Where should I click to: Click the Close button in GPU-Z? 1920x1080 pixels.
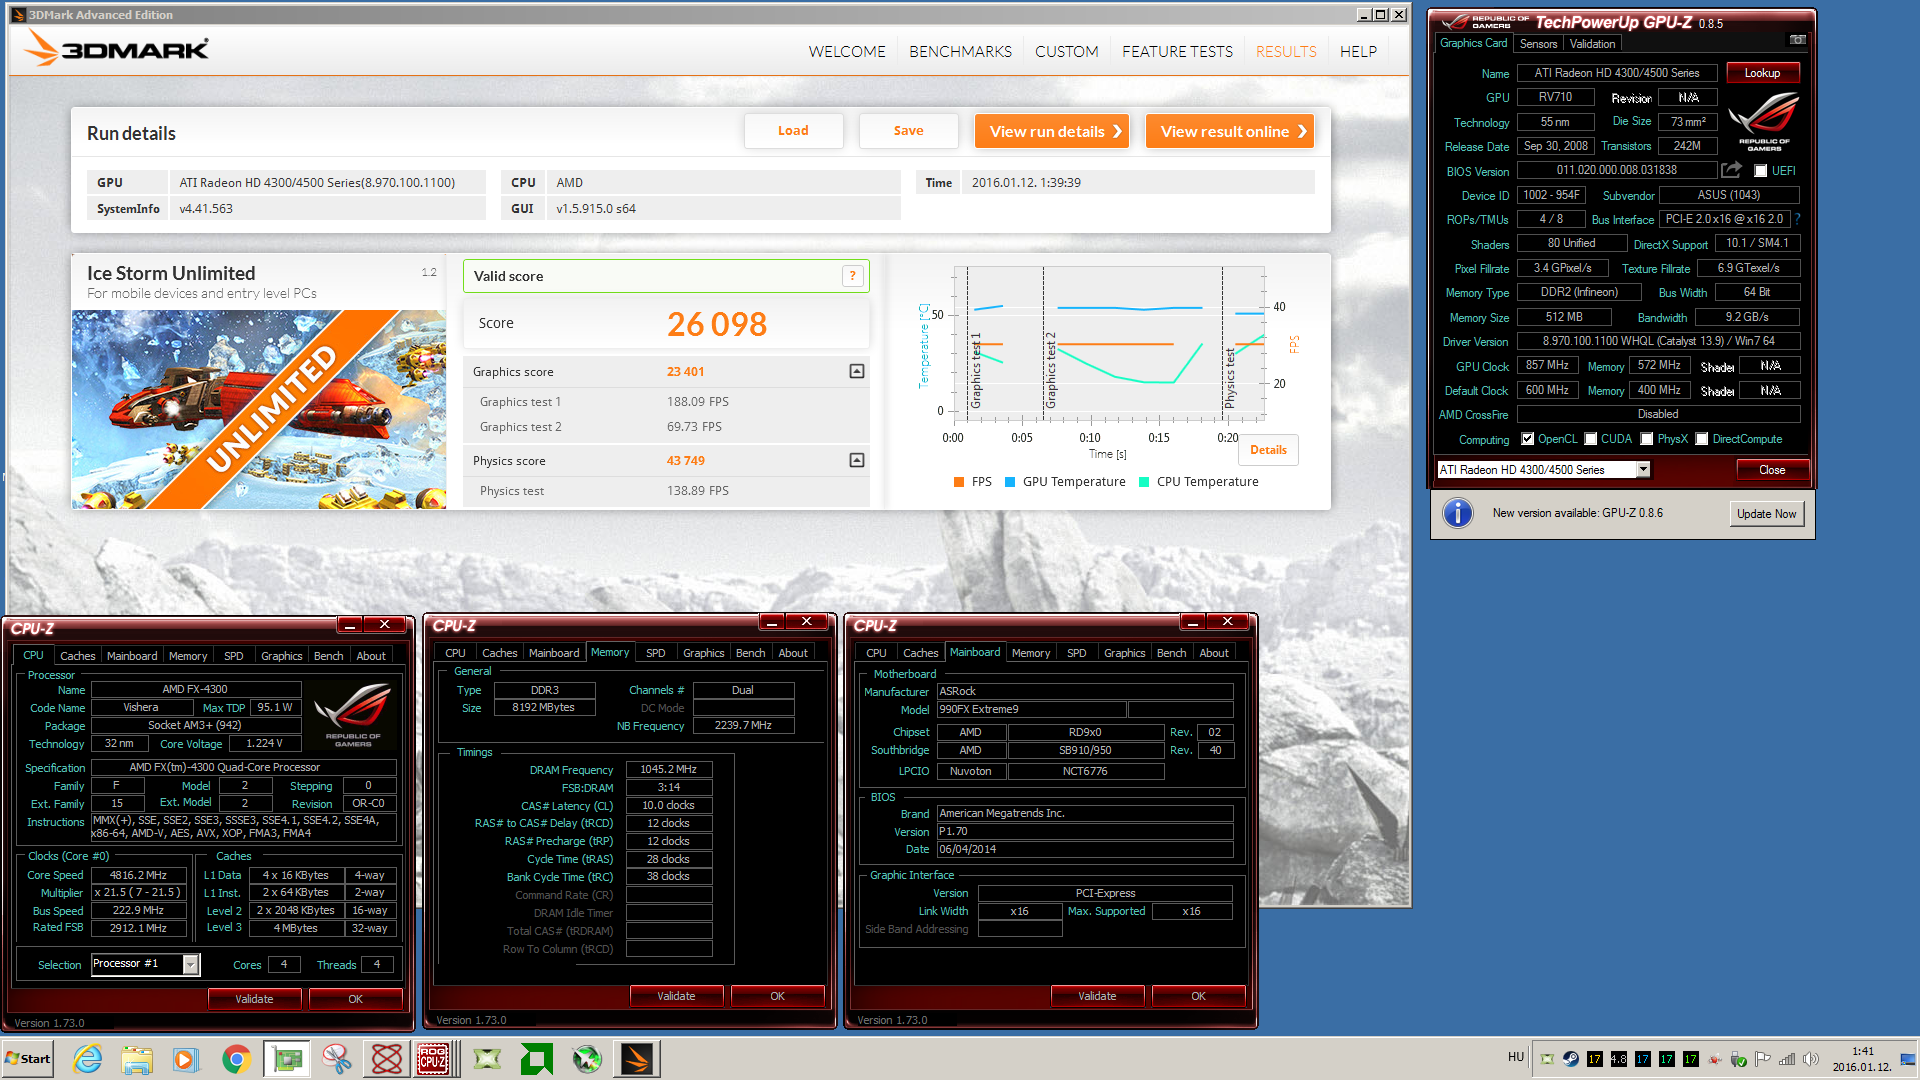point(1771,470)
